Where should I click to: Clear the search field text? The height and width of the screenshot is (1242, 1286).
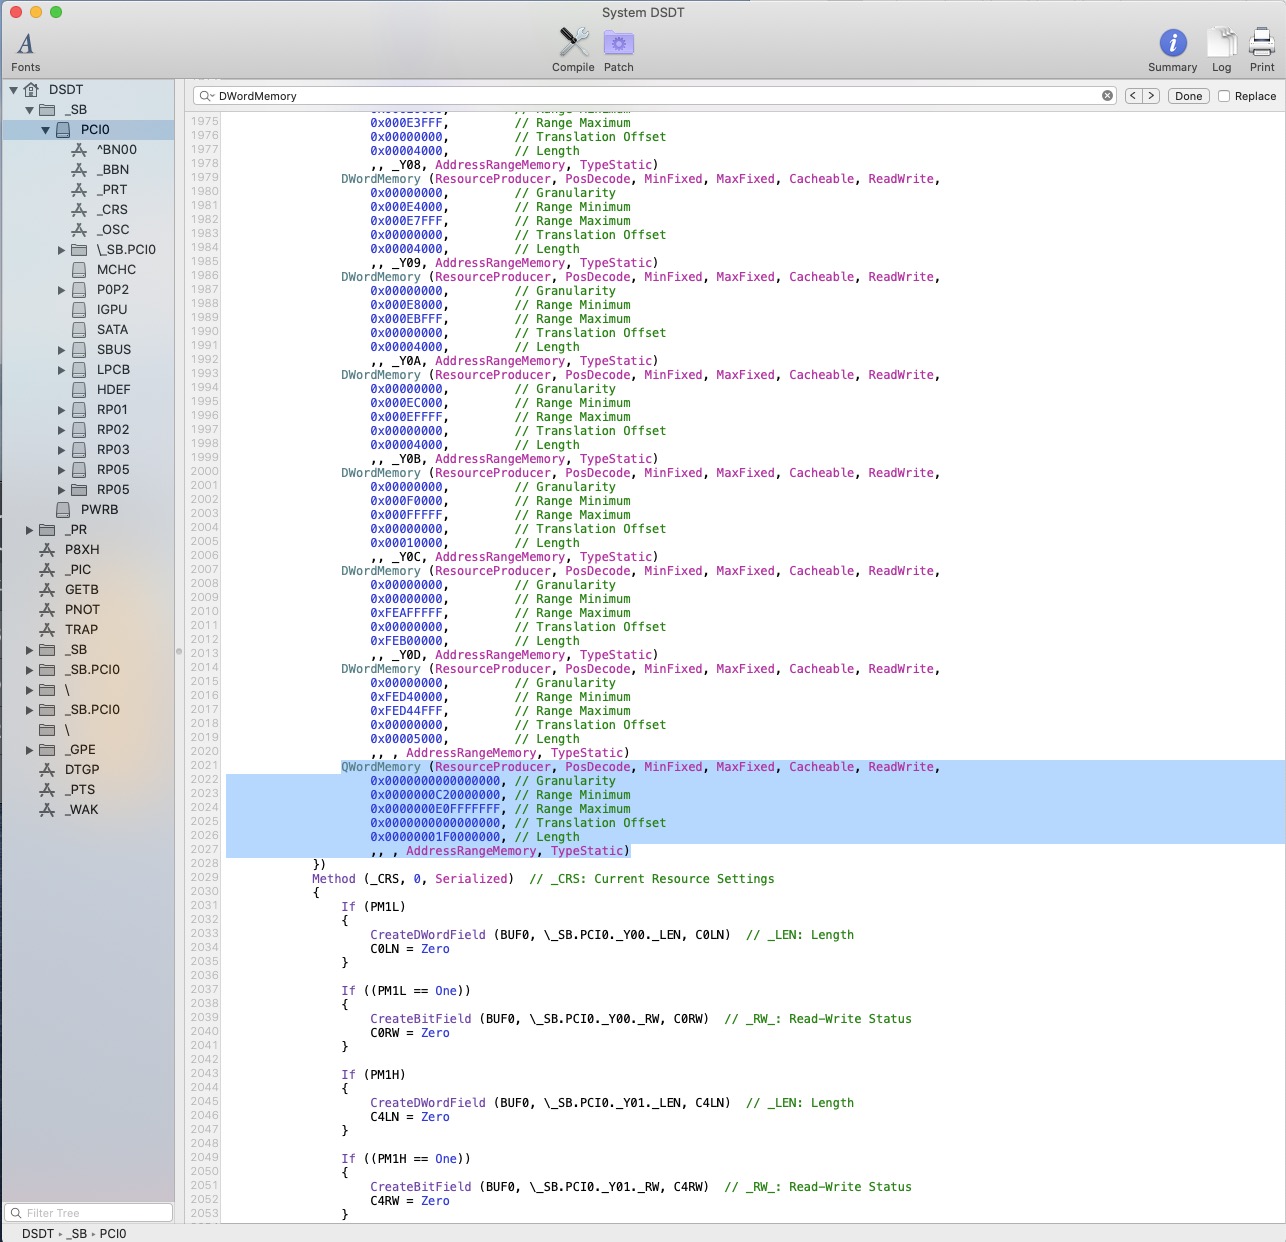pos(1107,96)
